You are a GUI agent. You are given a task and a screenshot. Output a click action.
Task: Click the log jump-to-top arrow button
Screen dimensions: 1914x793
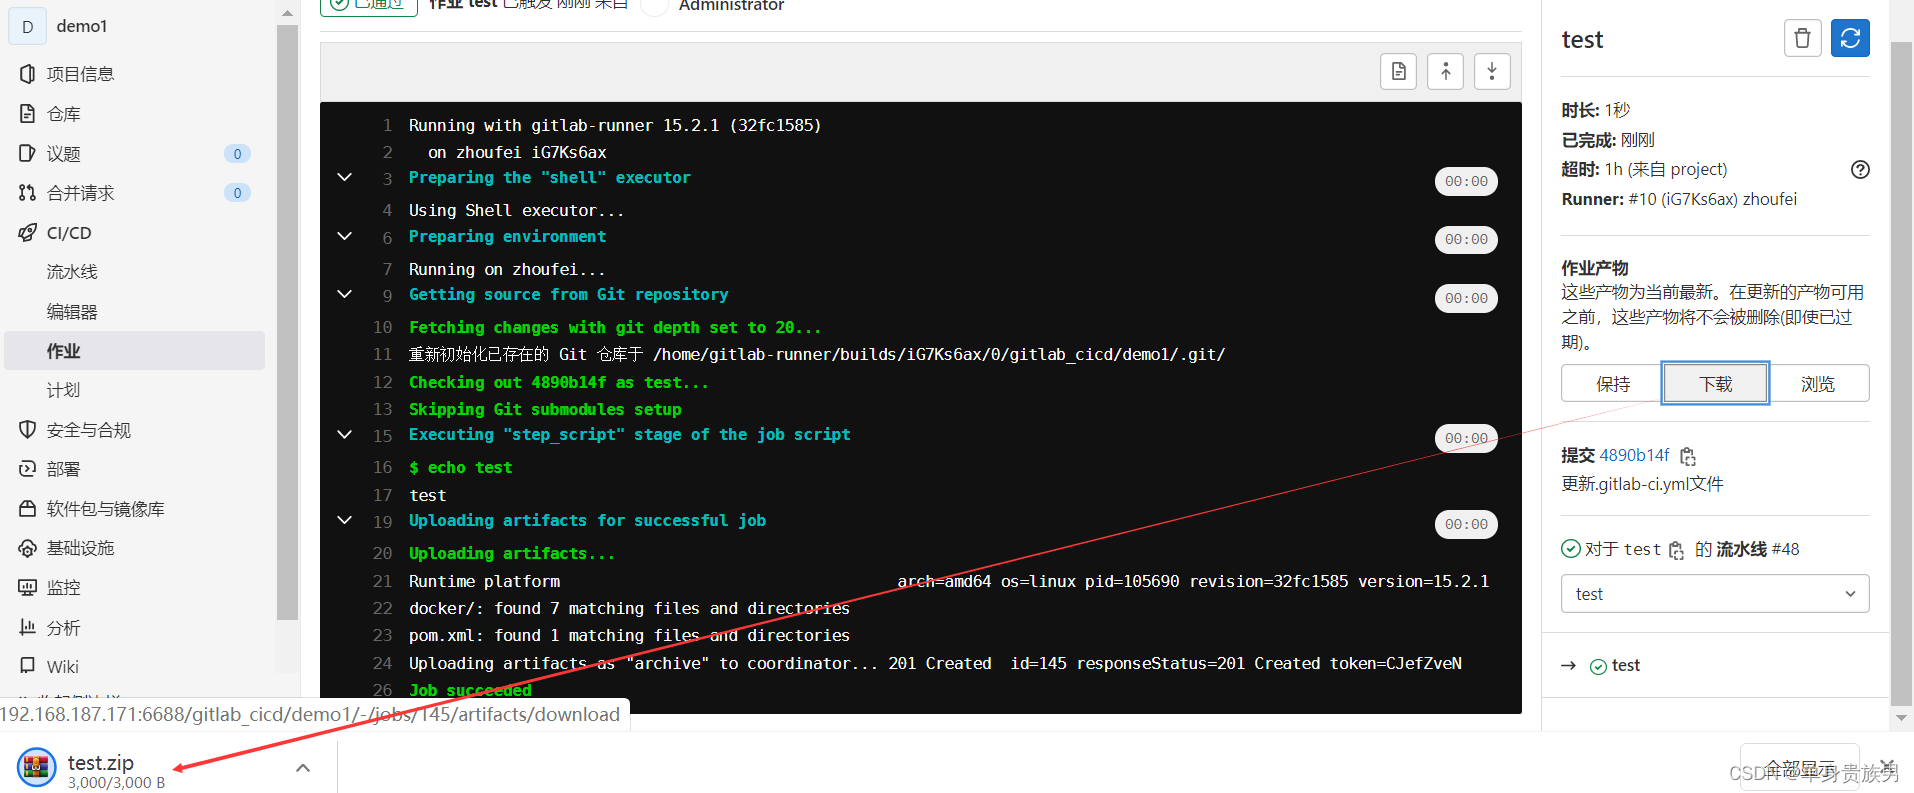1445,71
